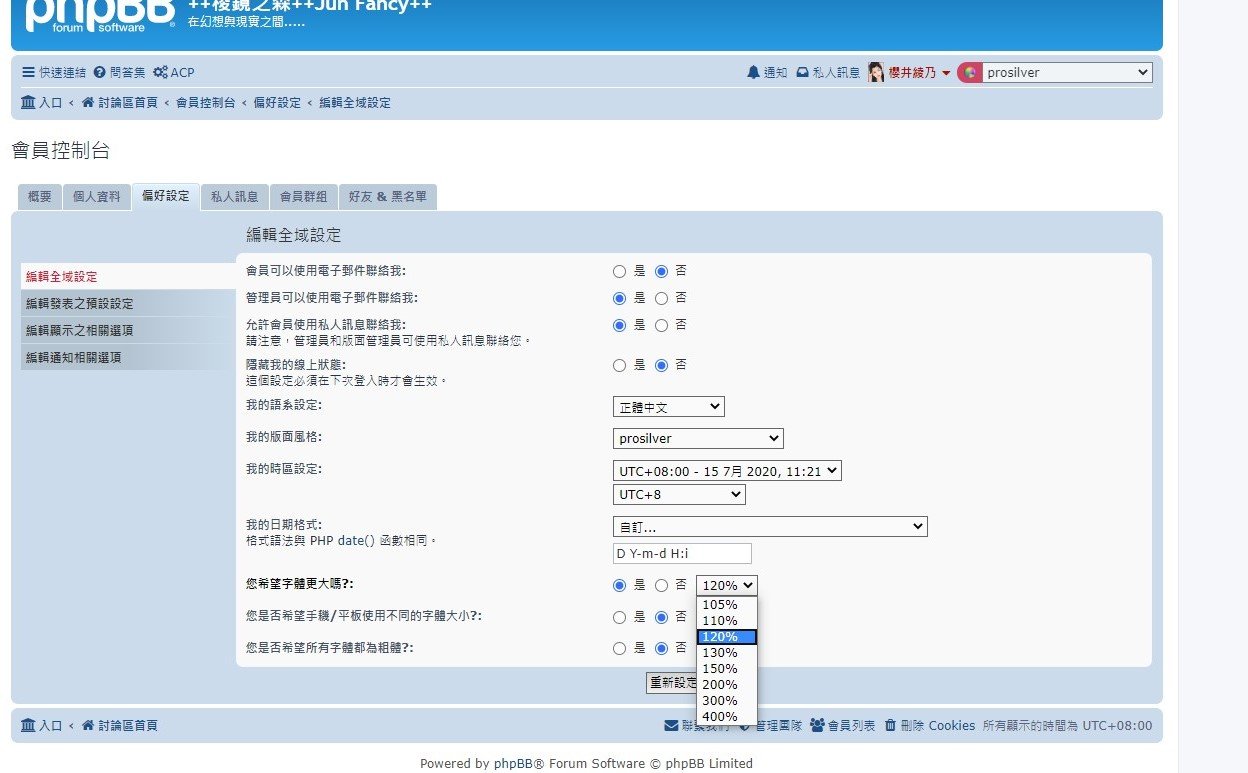Choose 150% from the font size list
Viewport: 1248px width, 773px height.
[x=720, y=669]
